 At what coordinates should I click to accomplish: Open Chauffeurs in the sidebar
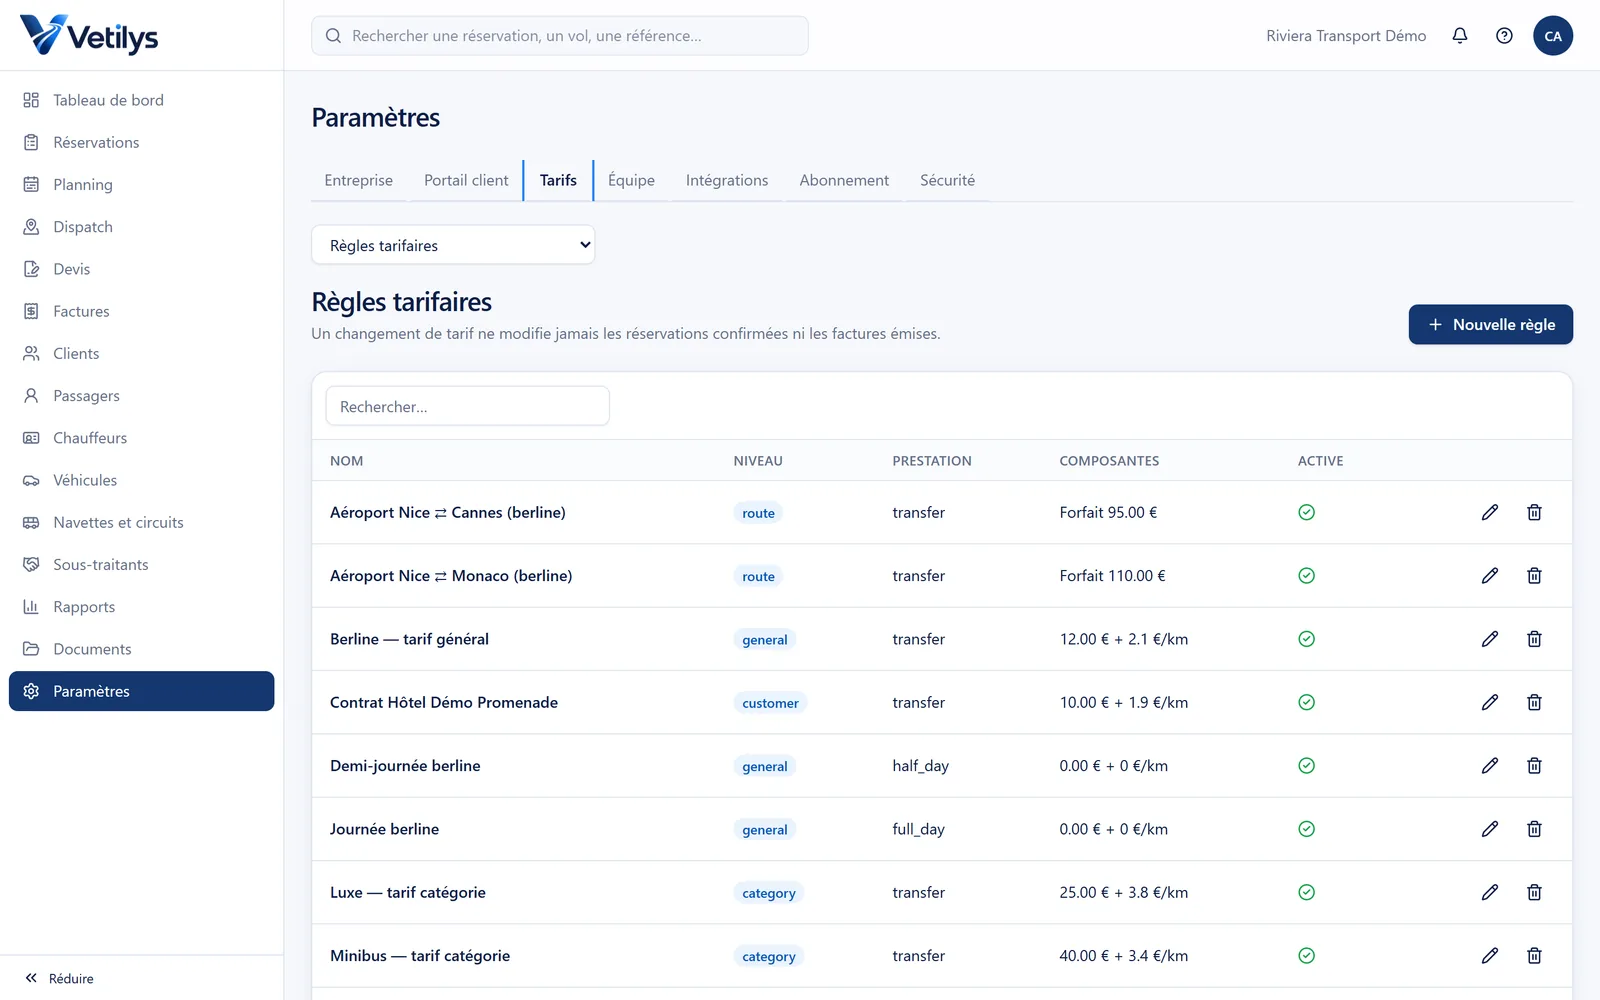coord(142,438)
